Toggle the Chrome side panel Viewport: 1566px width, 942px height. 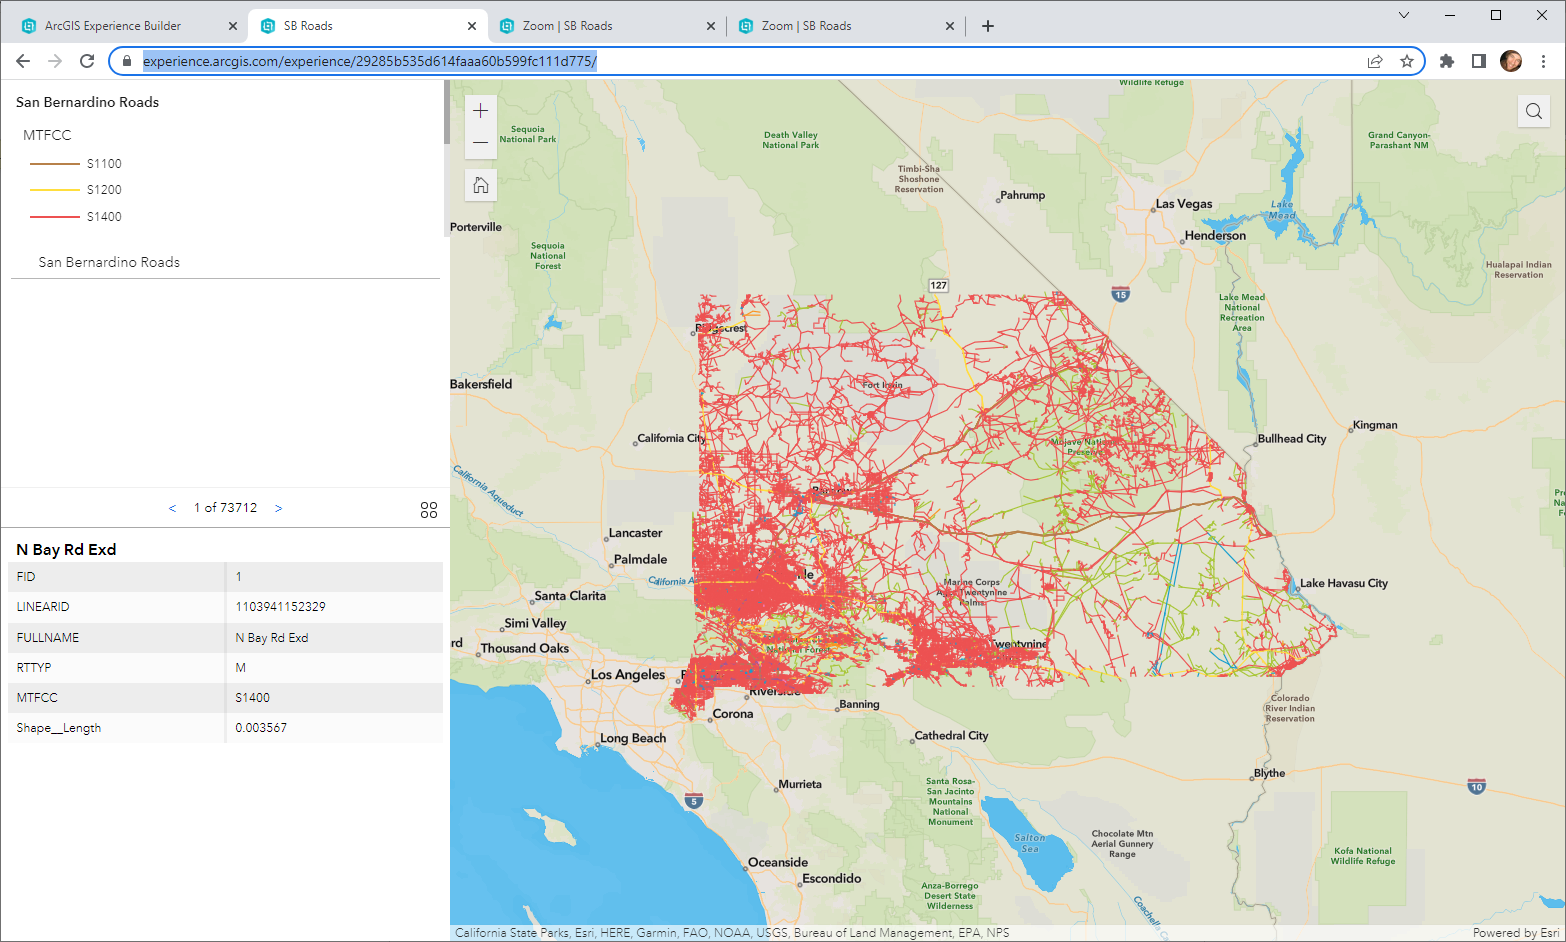[1478, 60]
